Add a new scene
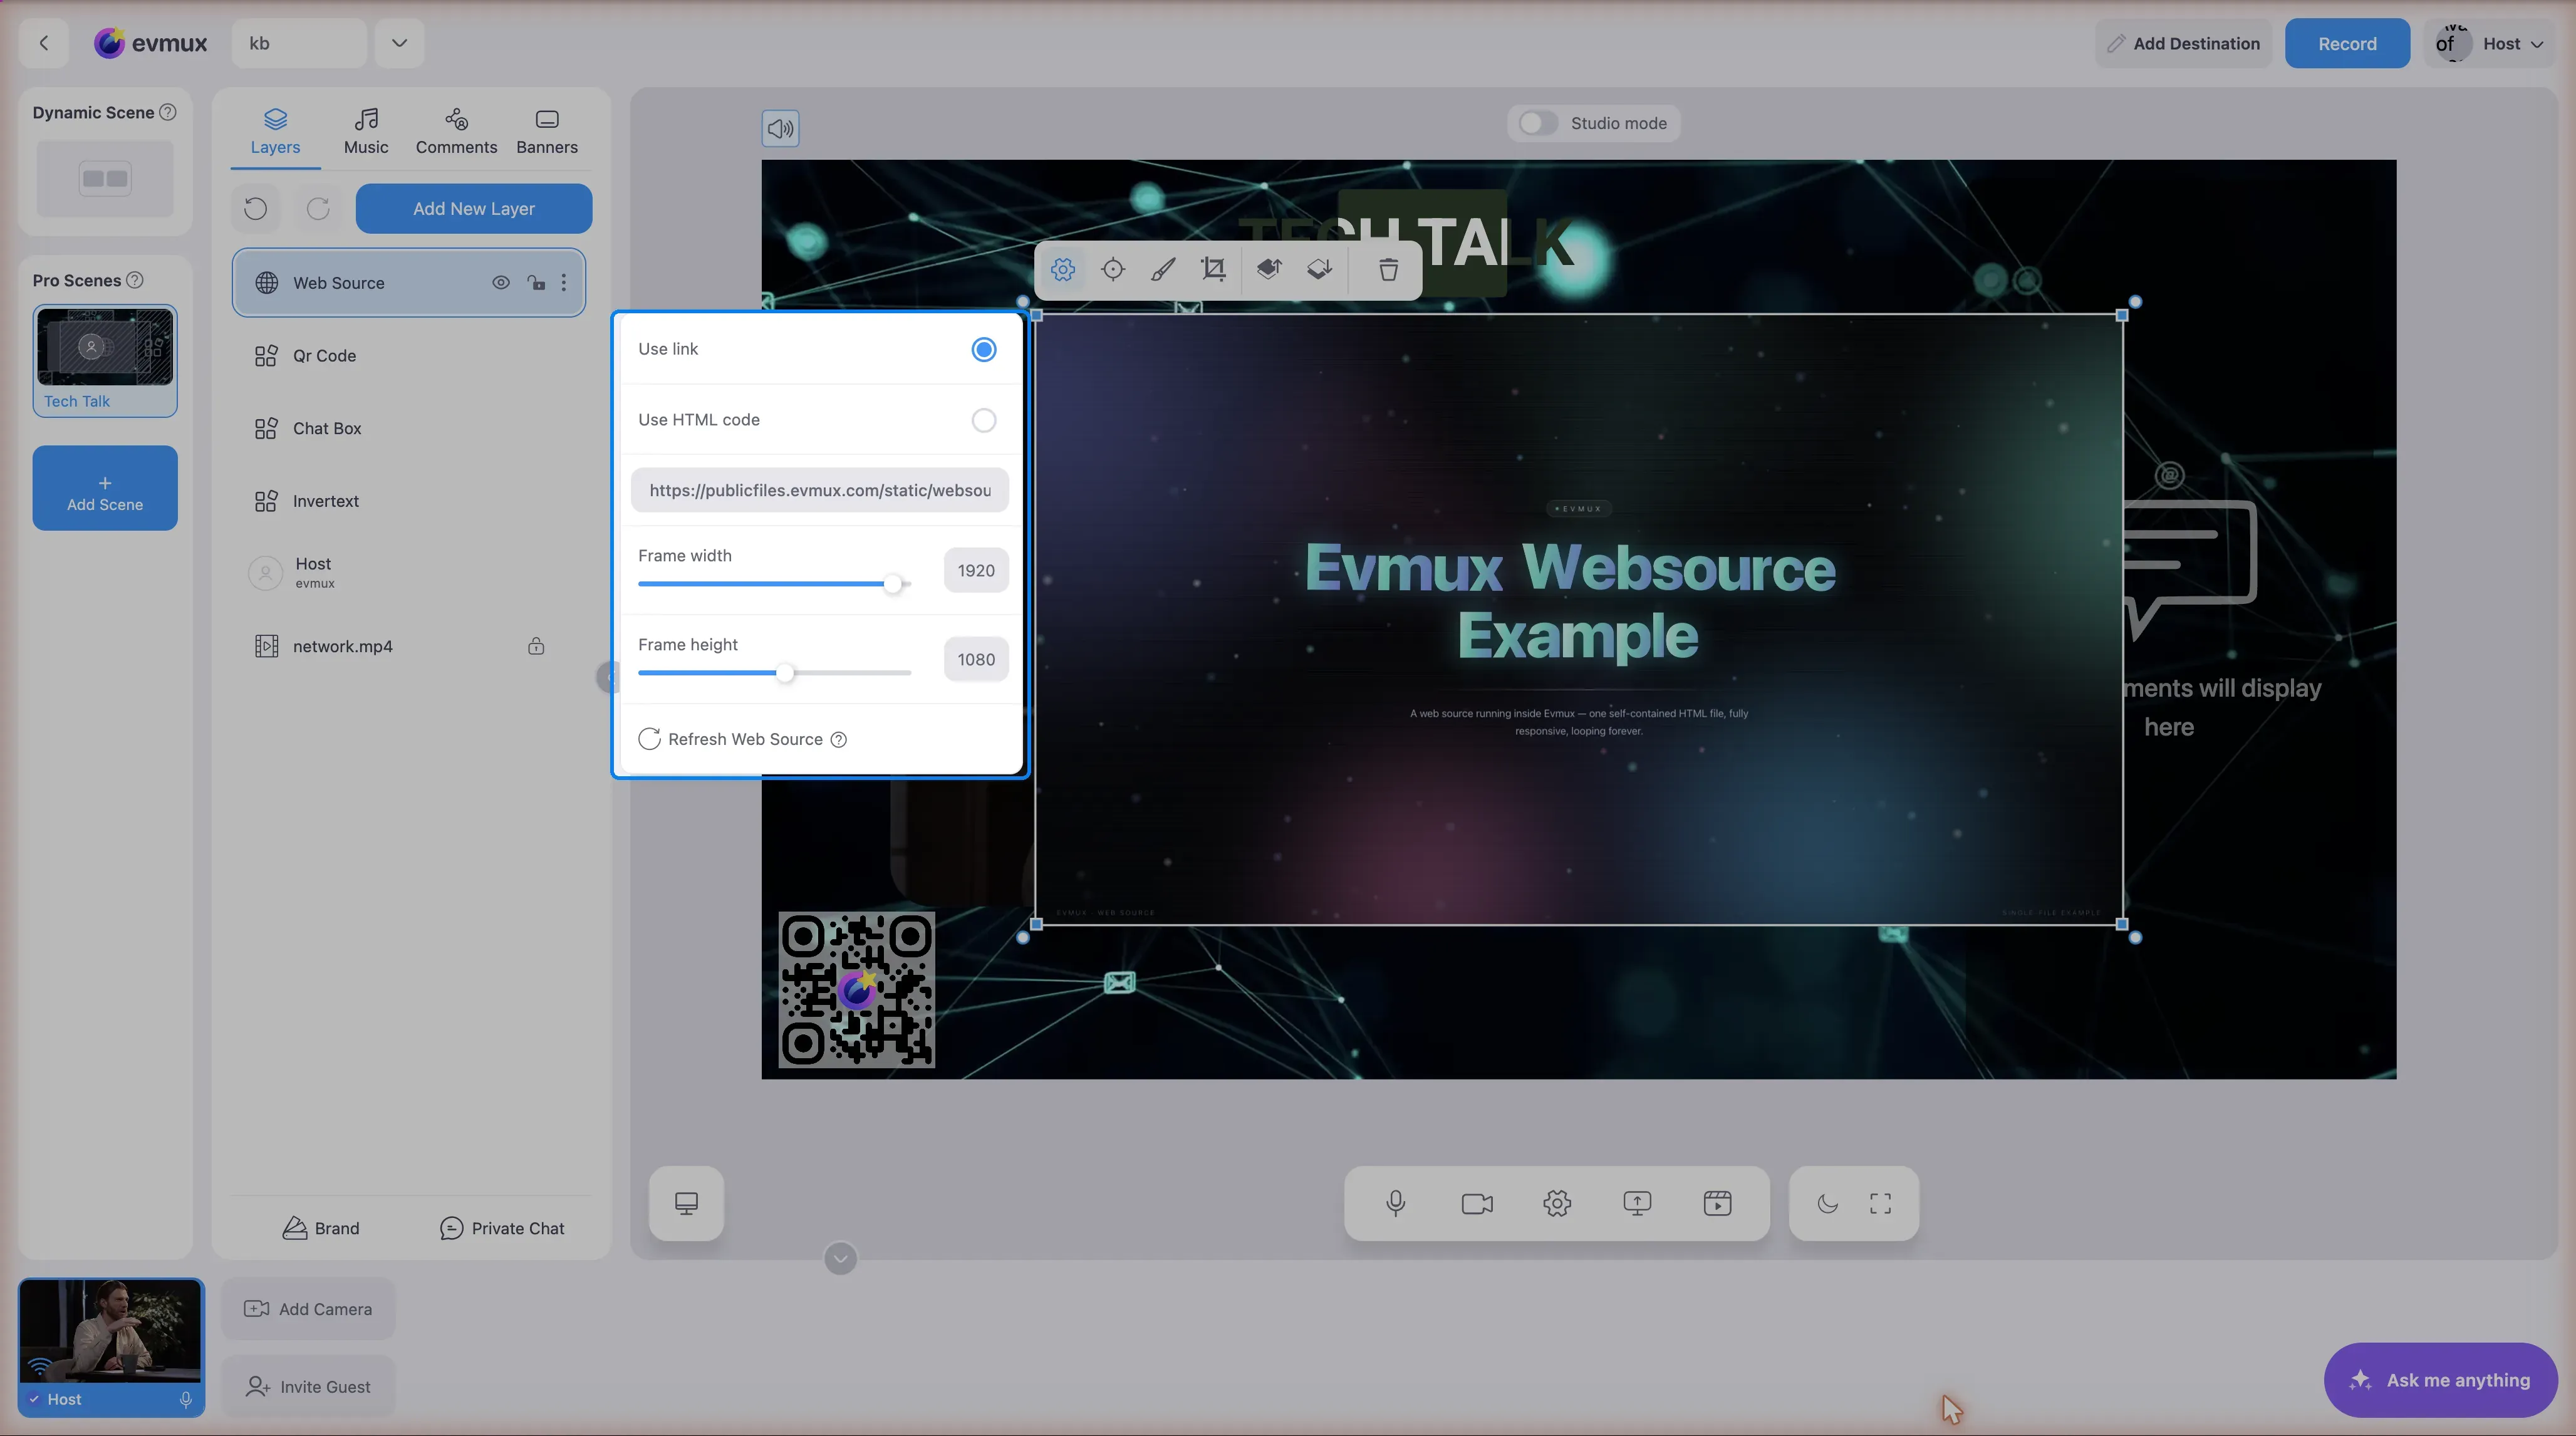Viewport: 2576px width, 1436px height. 105,488
